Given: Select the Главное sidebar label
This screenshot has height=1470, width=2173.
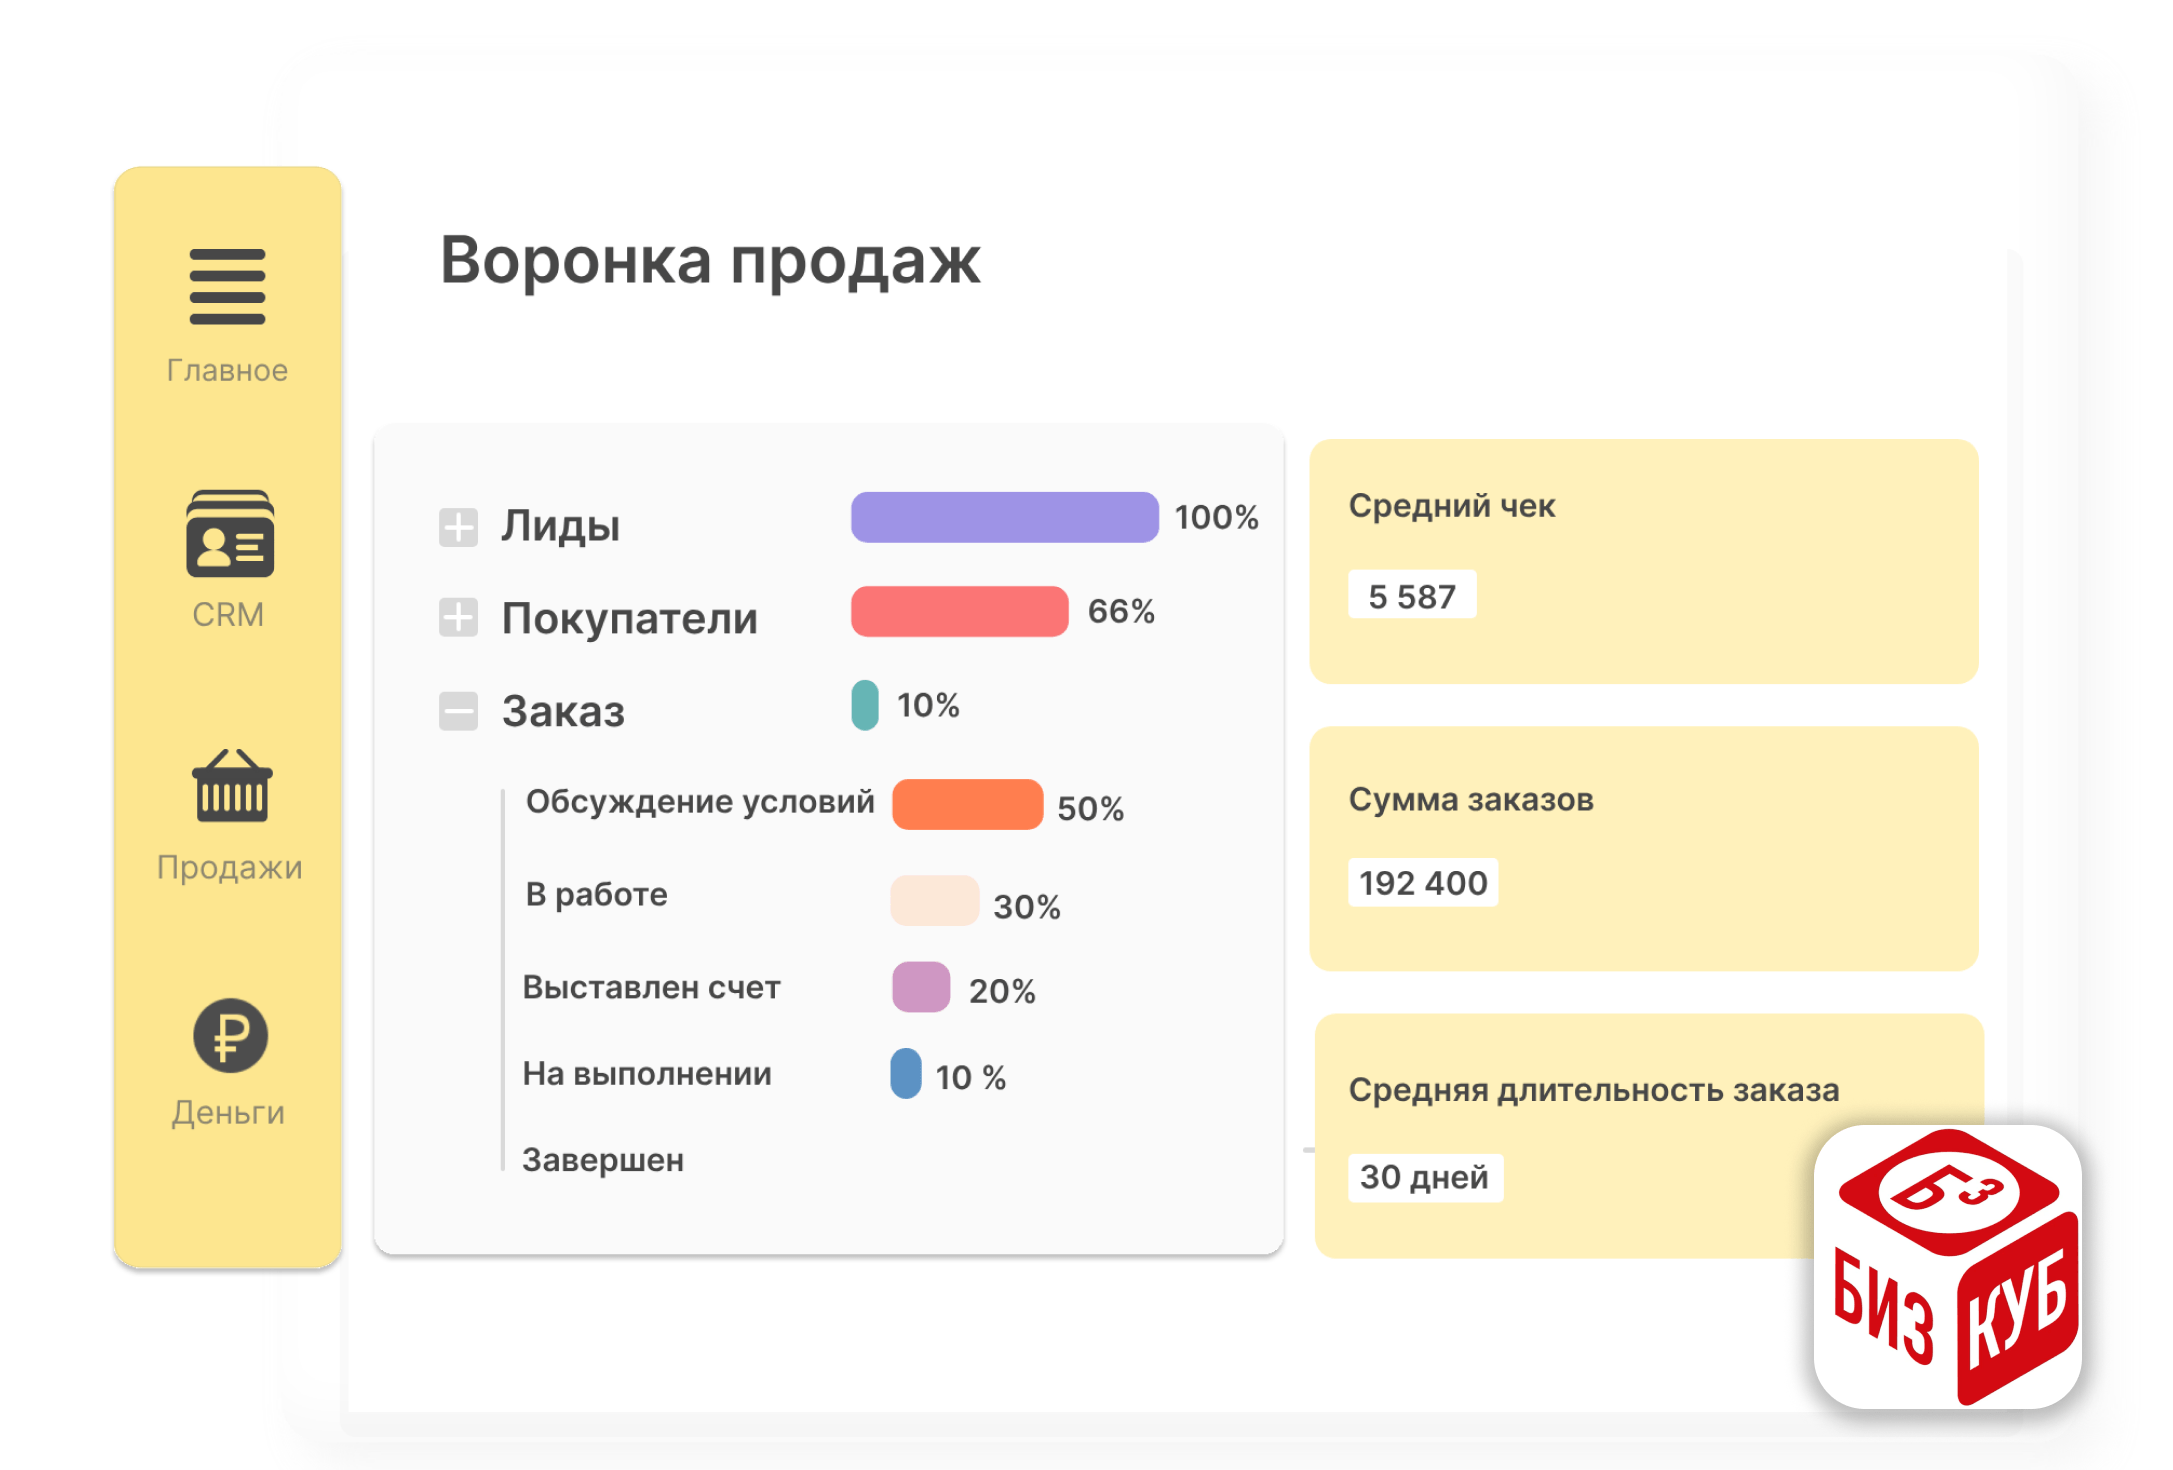Looking at the screenshot, I should pos(227,371).
